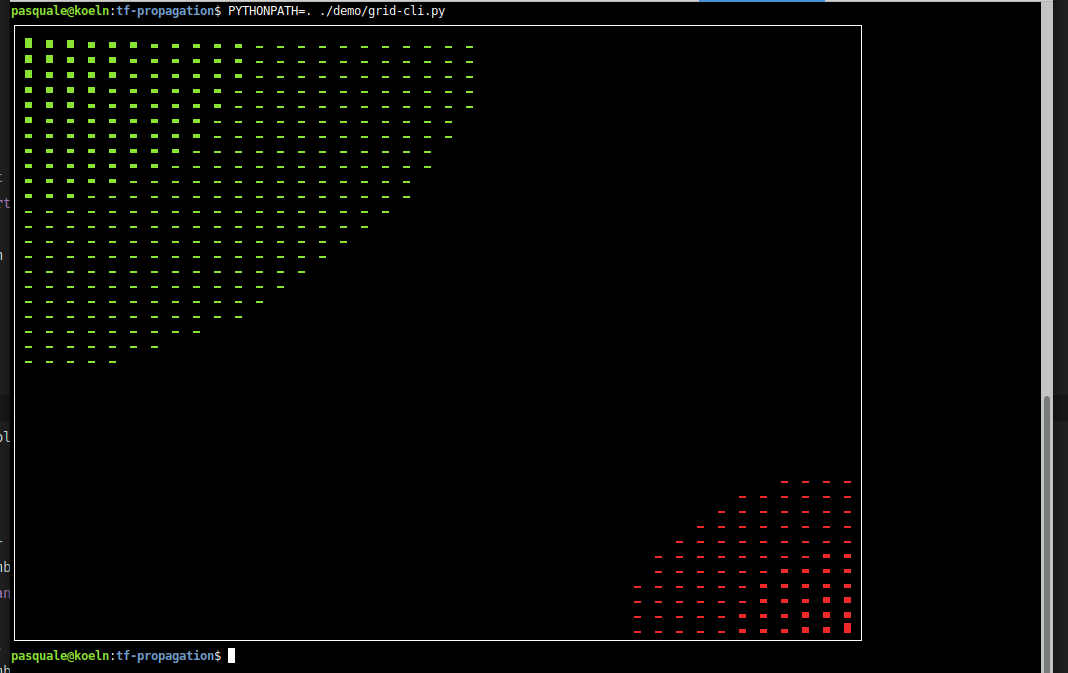Click the largest red square in grid's bottom-right corner
The image size is (1068, 673).
[x=847, y=628]
